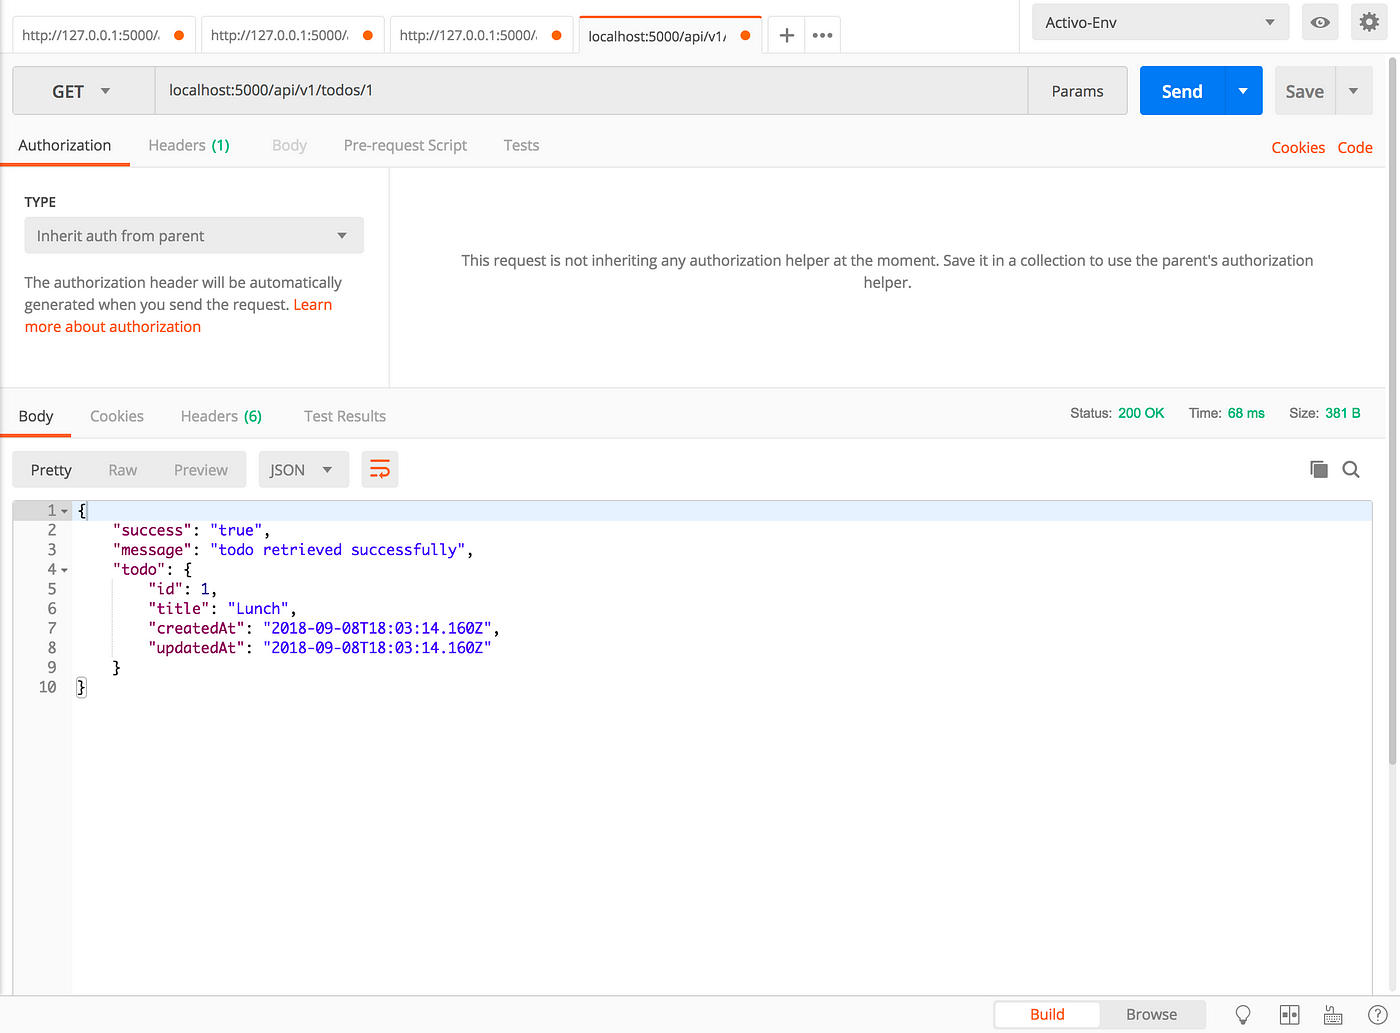Viewport: 1400px width, 1033px height.
Task: Click the 200 OK status value
Action: point(1141,413)
